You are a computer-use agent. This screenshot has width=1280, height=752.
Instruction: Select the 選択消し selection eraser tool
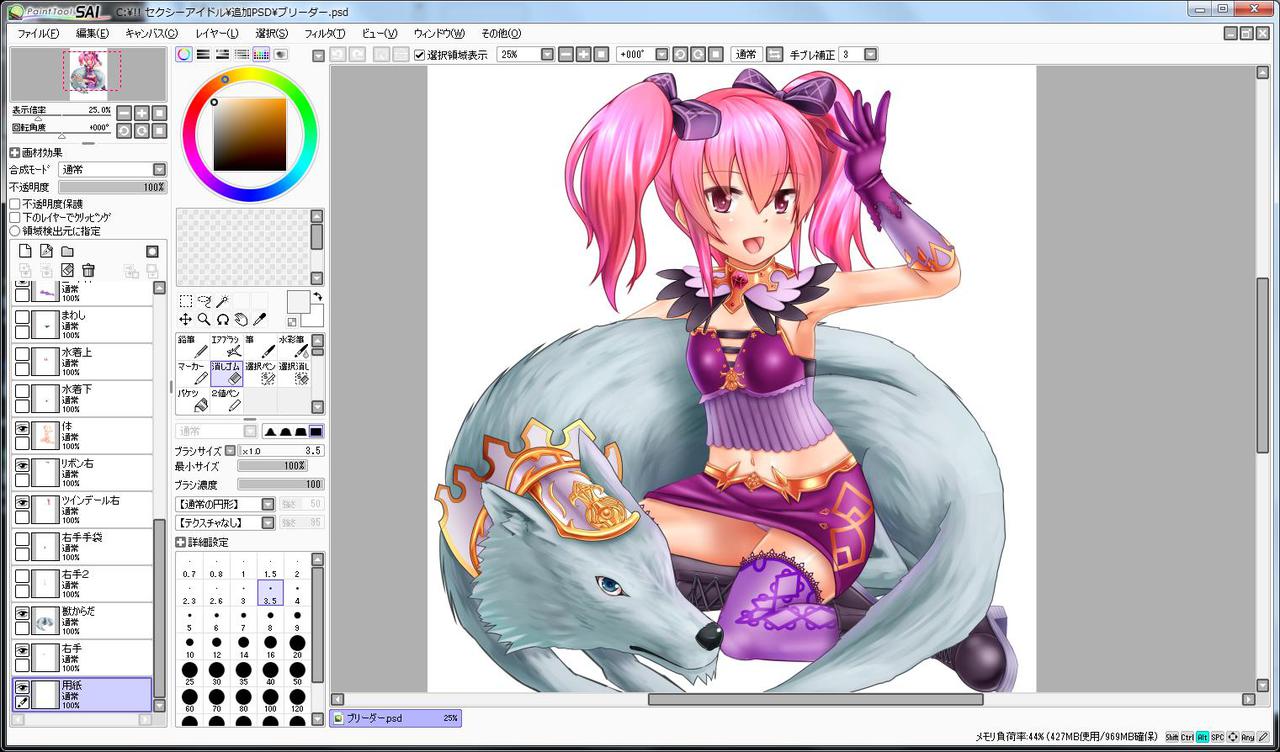[292, 373]
